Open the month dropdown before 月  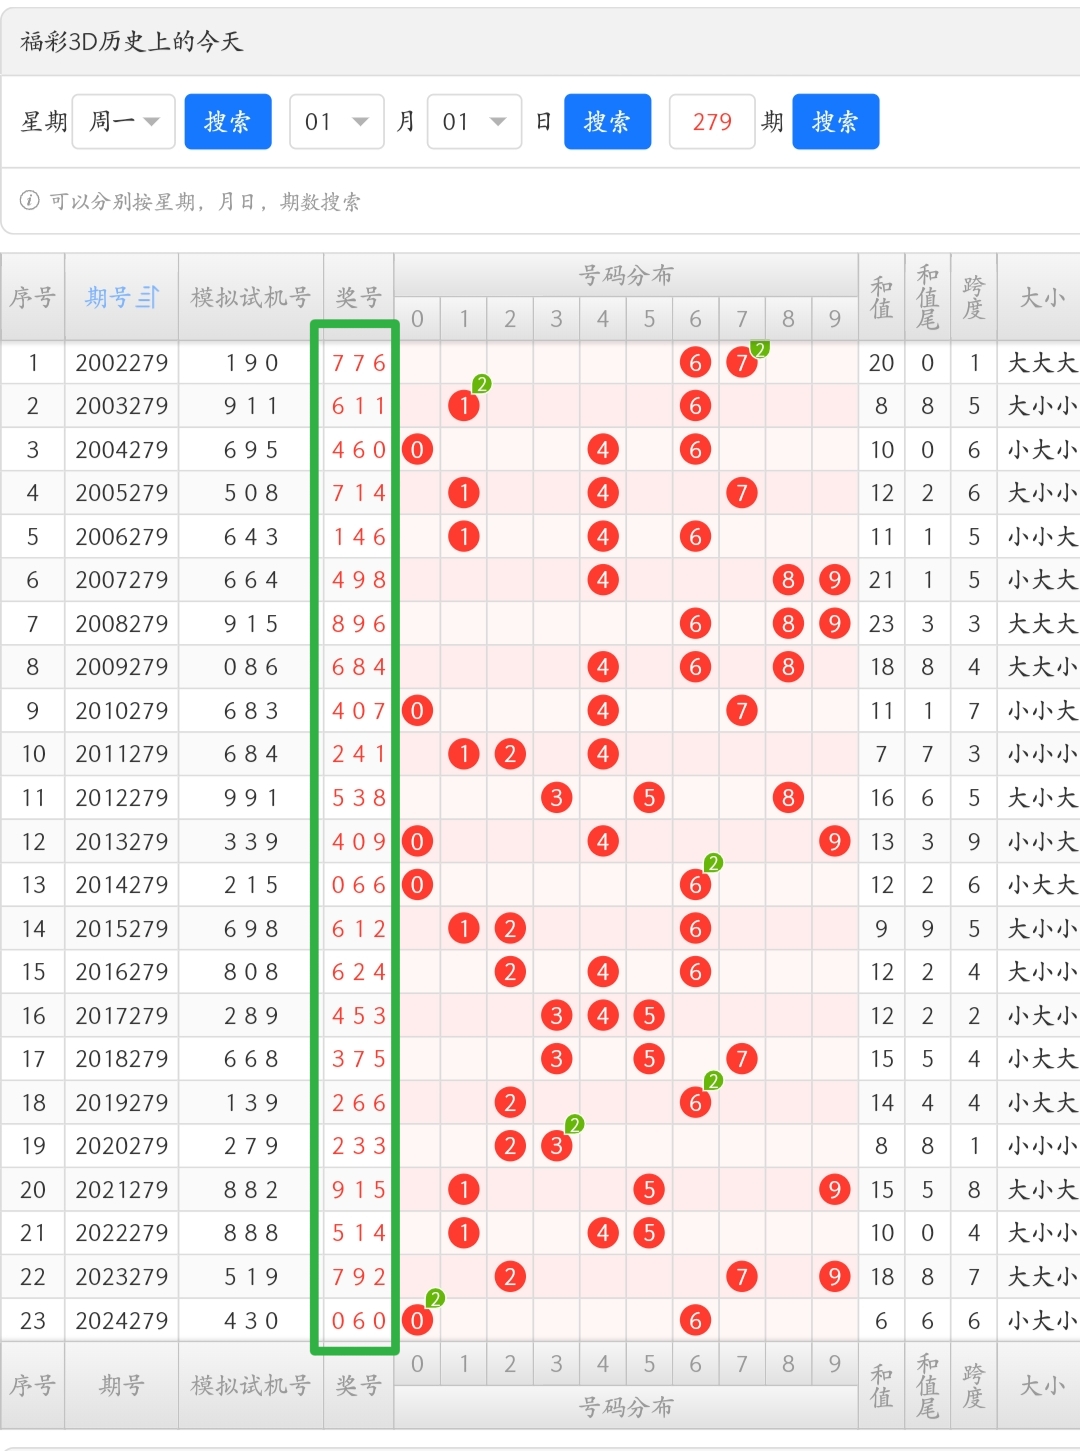point(337,121)
